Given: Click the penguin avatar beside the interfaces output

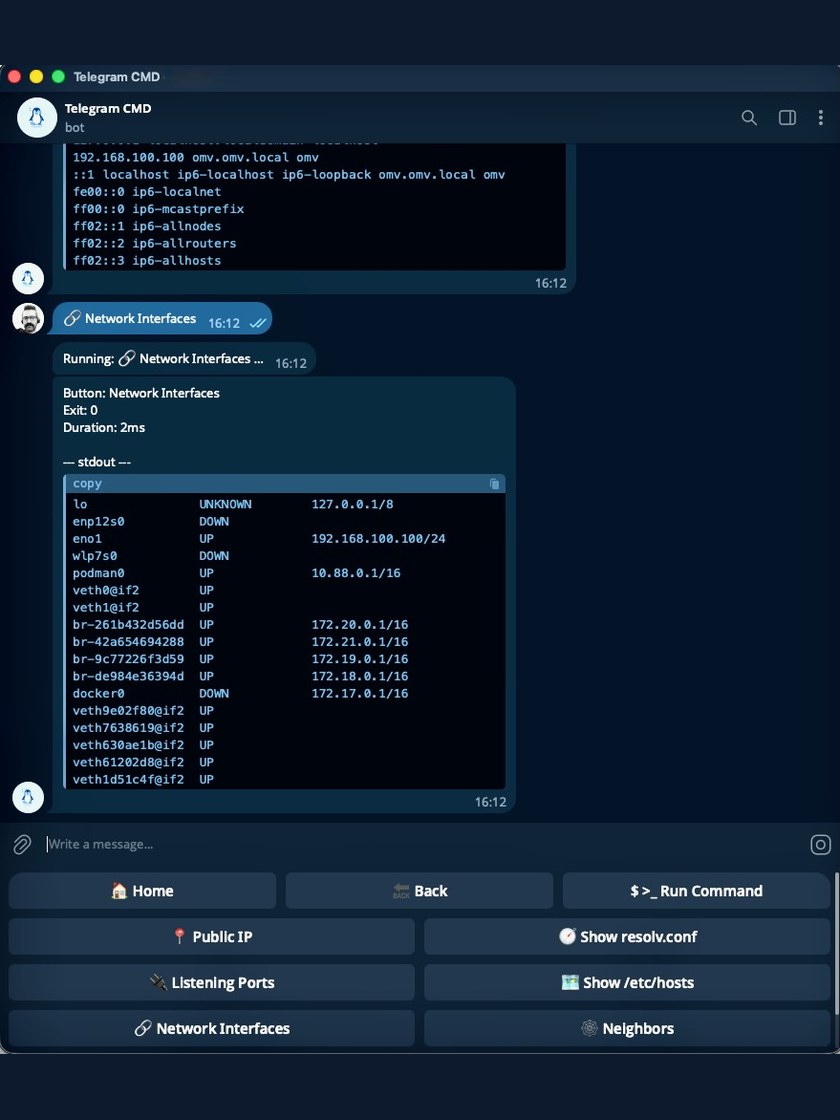Looking at the screenshot, I should click(28, 797).
